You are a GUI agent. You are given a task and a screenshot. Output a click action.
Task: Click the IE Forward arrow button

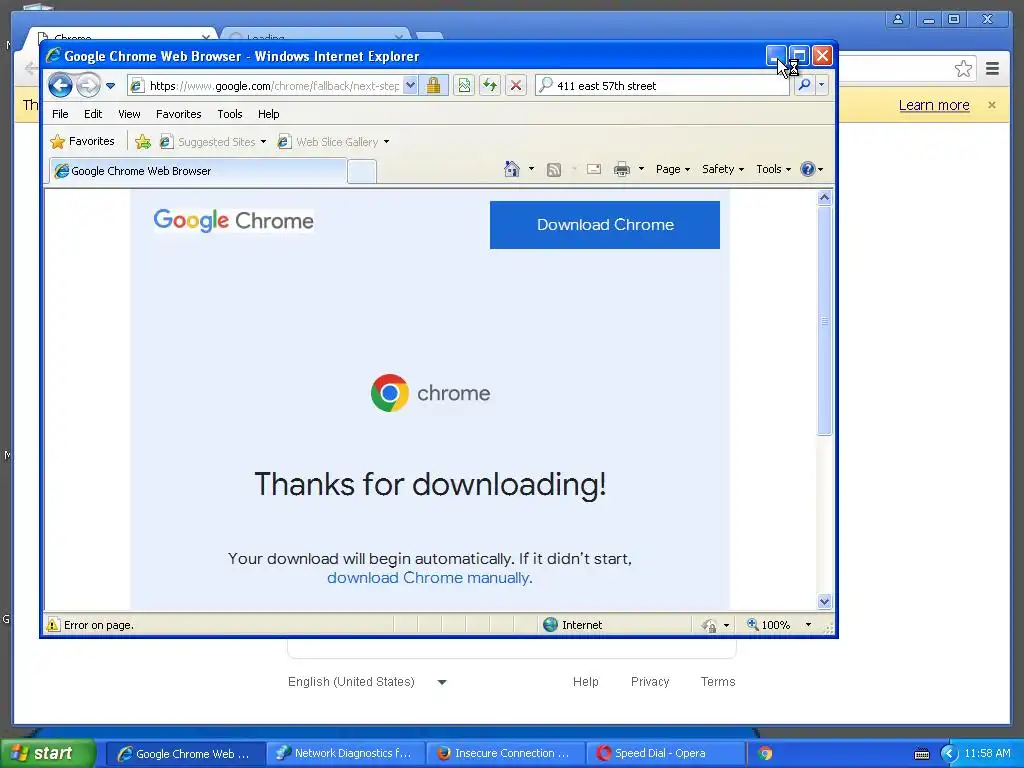88,86
